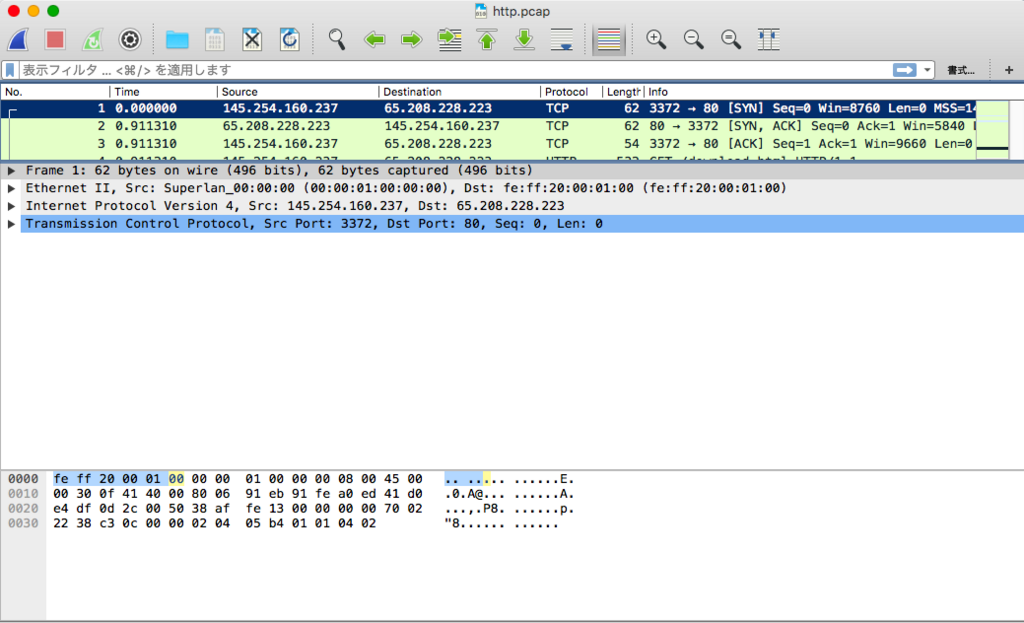Click destination 145.254.160.237 in packet 2
Screen dimensions: 1024x623
pos(441,126)
